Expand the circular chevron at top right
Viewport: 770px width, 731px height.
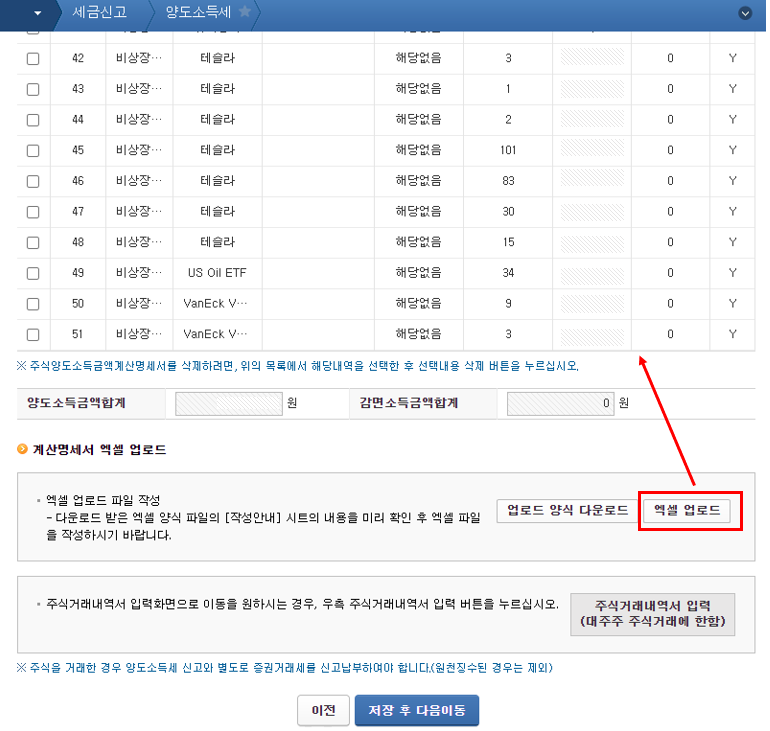point(745,13)
